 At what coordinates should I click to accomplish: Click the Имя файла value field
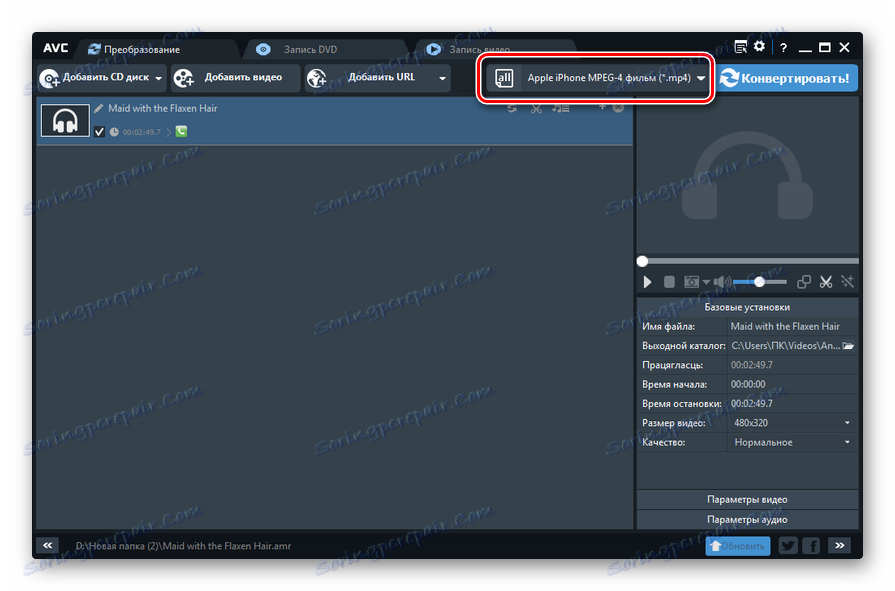pyautogui.click(x=792, y=327)
